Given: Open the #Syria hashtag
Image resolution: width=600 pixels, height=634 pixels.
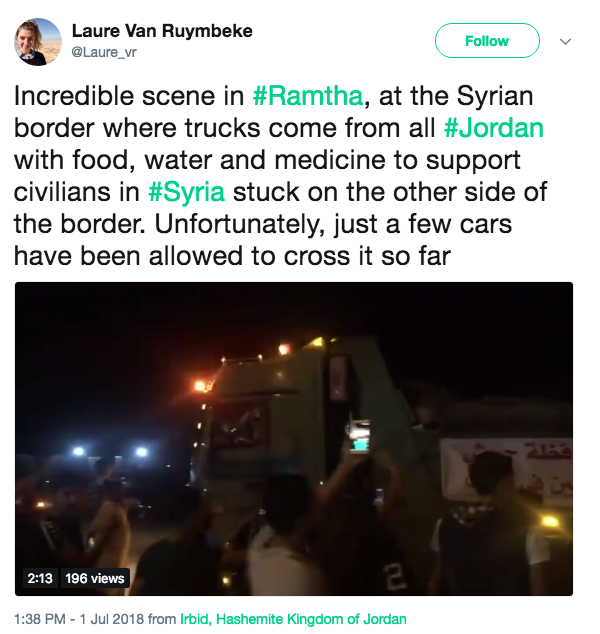Looking at the screenshot, I should pos(186,192).
